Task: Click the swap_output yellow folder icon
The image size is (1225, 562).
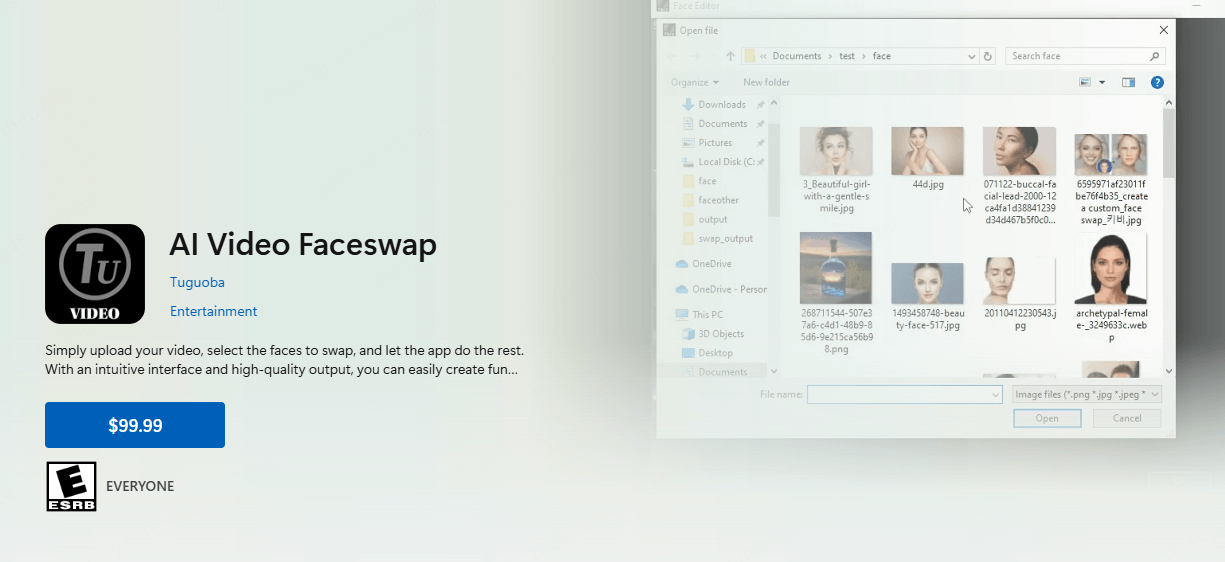Action: [x=688, y=239]
